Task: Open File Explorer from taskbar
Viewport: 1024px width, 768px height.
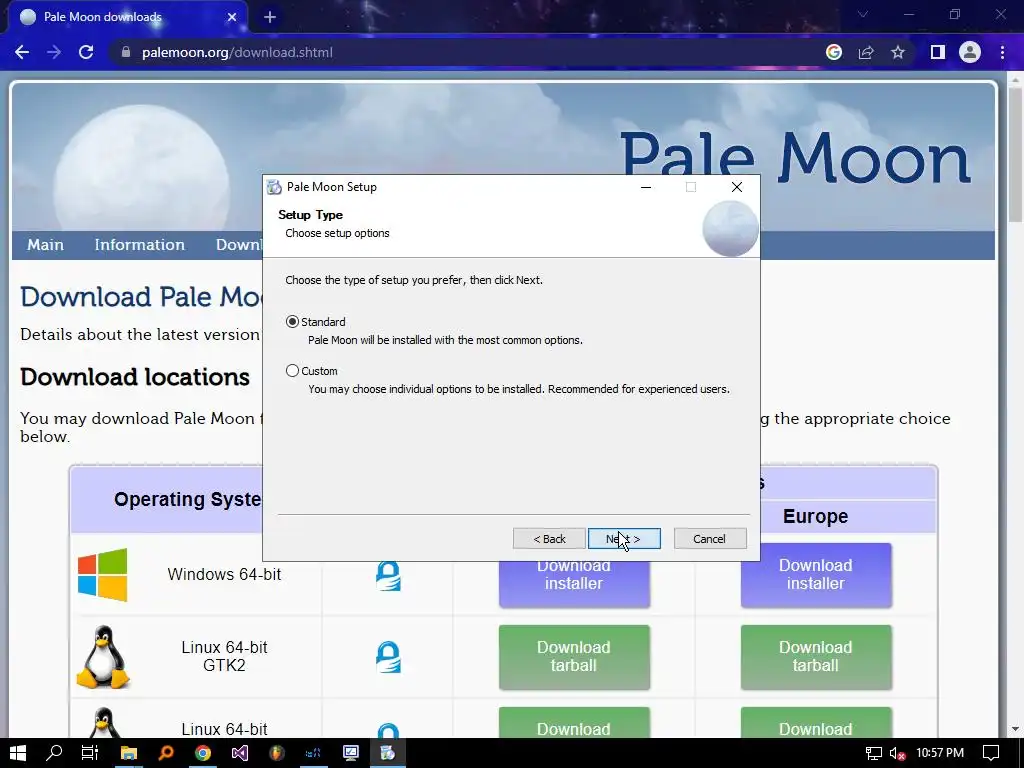Action: (x=129, y=753)
